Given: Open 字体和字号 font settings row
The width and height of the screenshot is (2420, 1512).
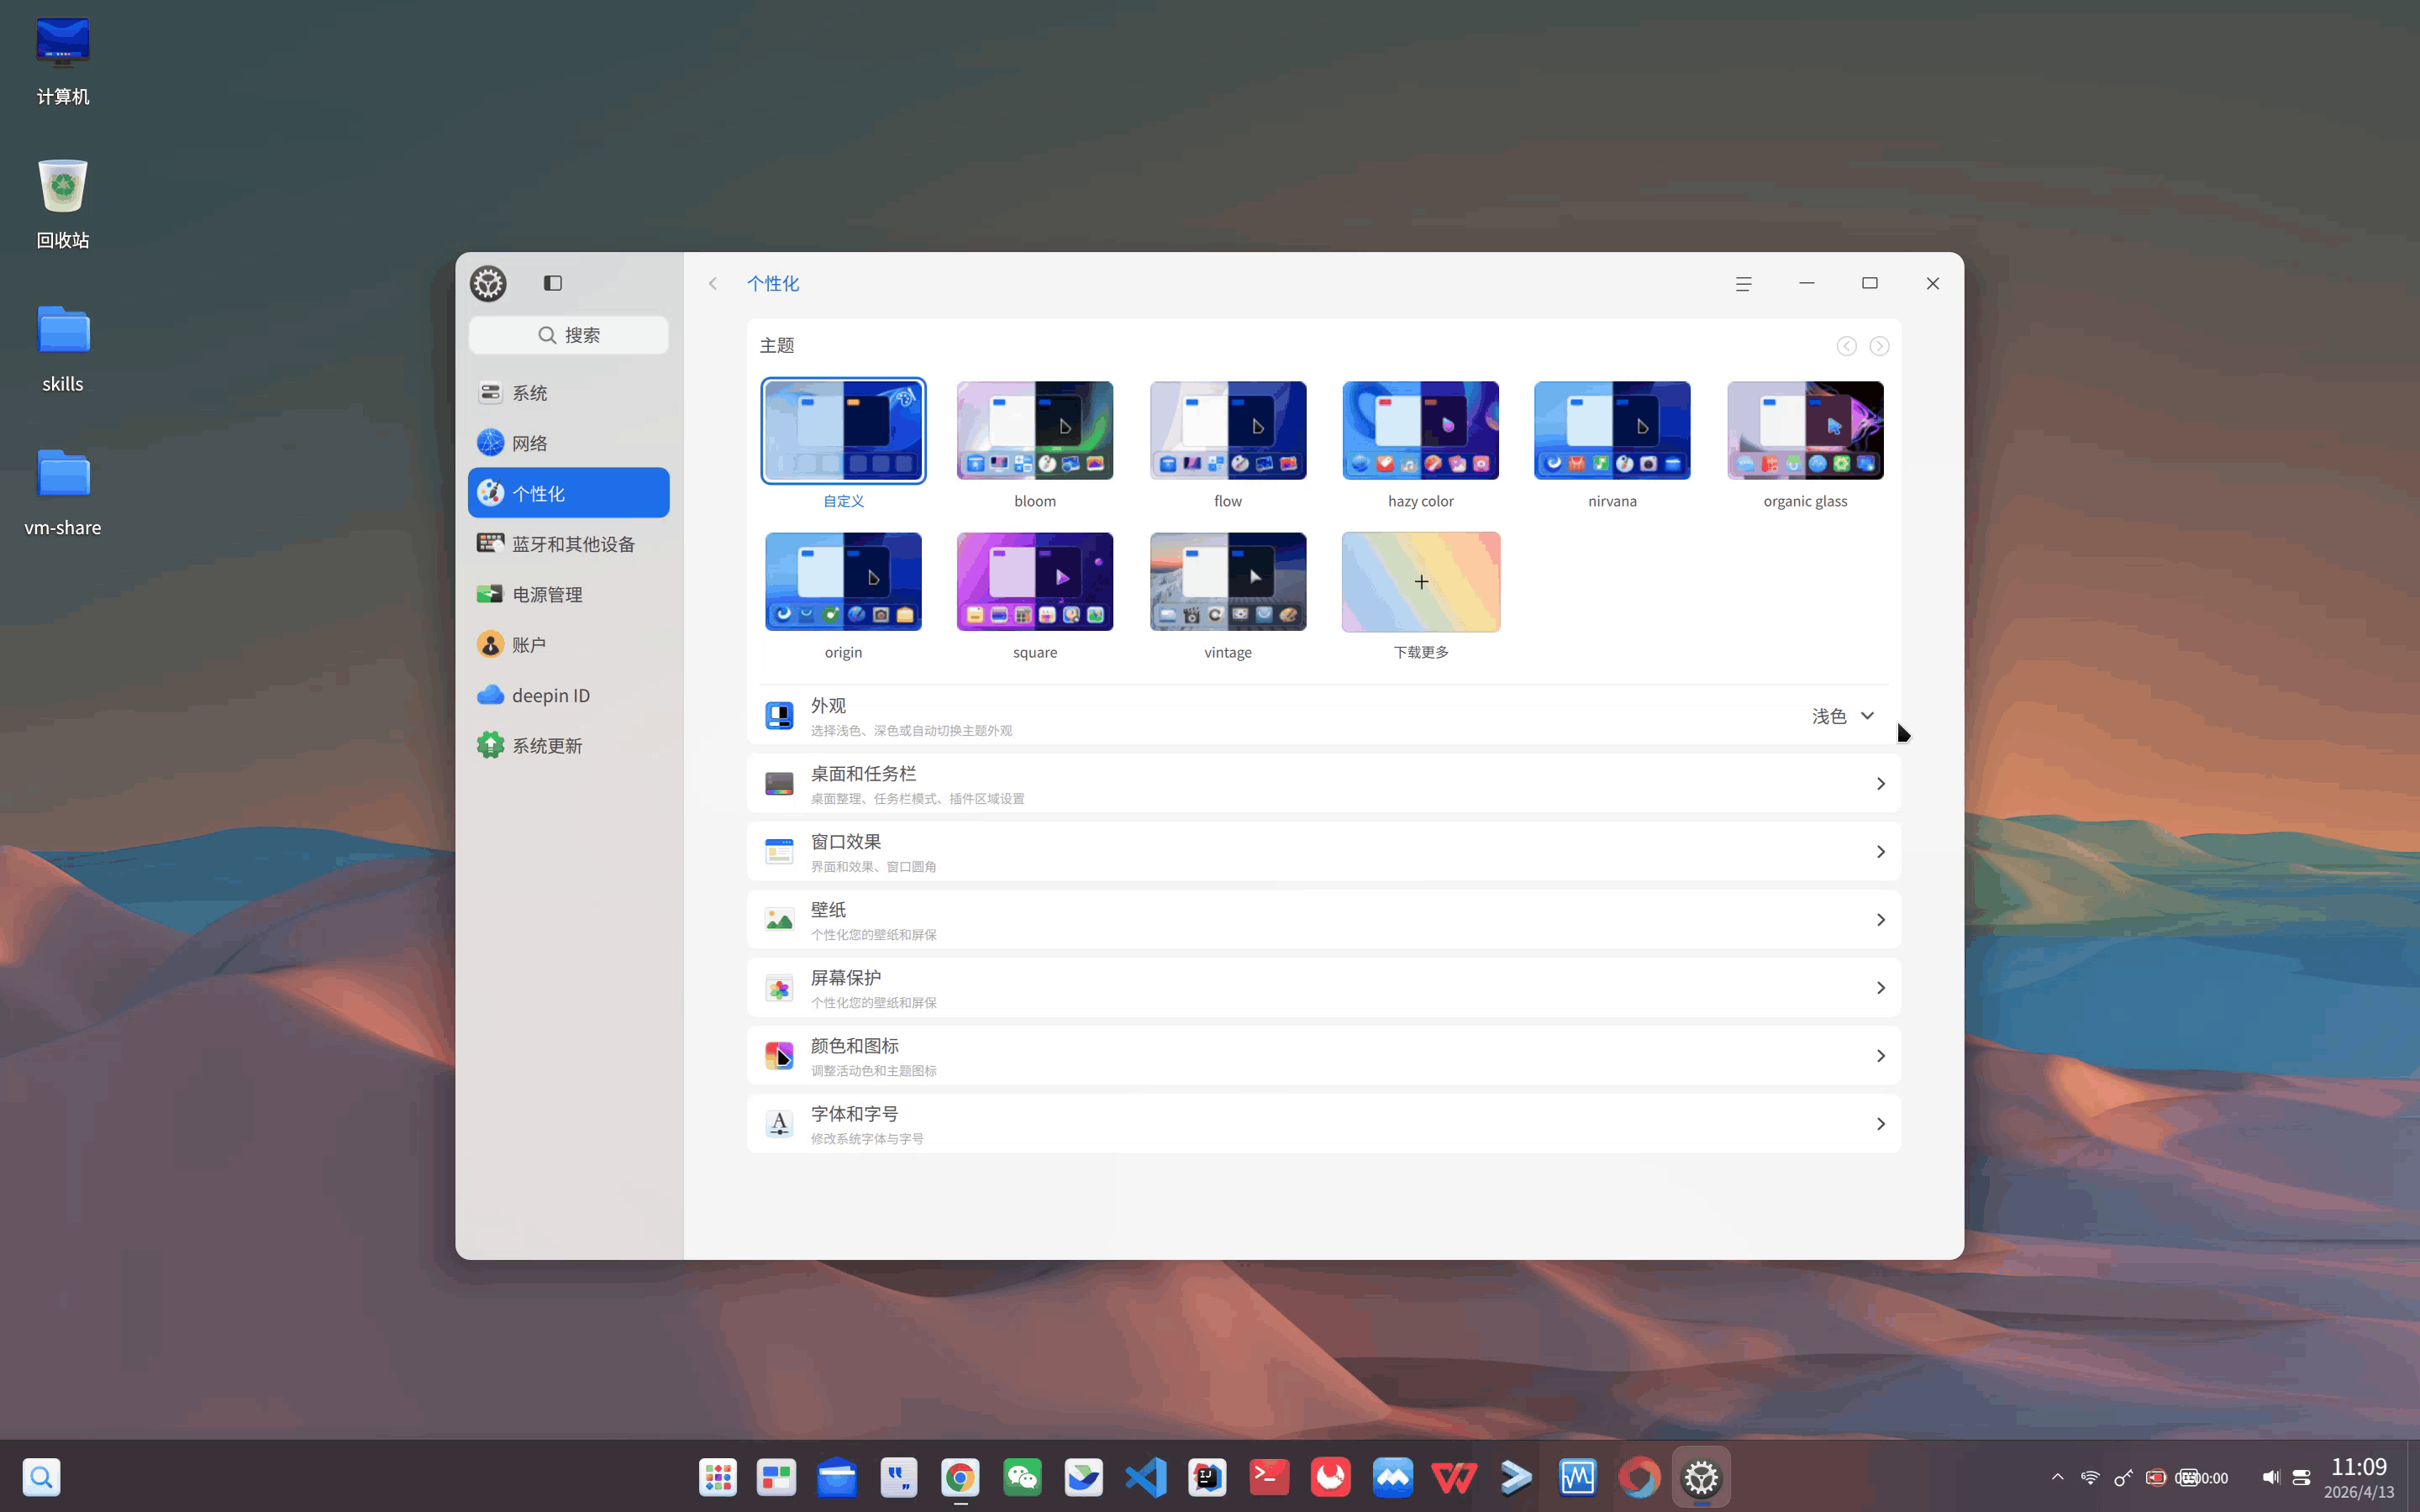Looking at the screenshot, I should click(x=1323, y=1124).
